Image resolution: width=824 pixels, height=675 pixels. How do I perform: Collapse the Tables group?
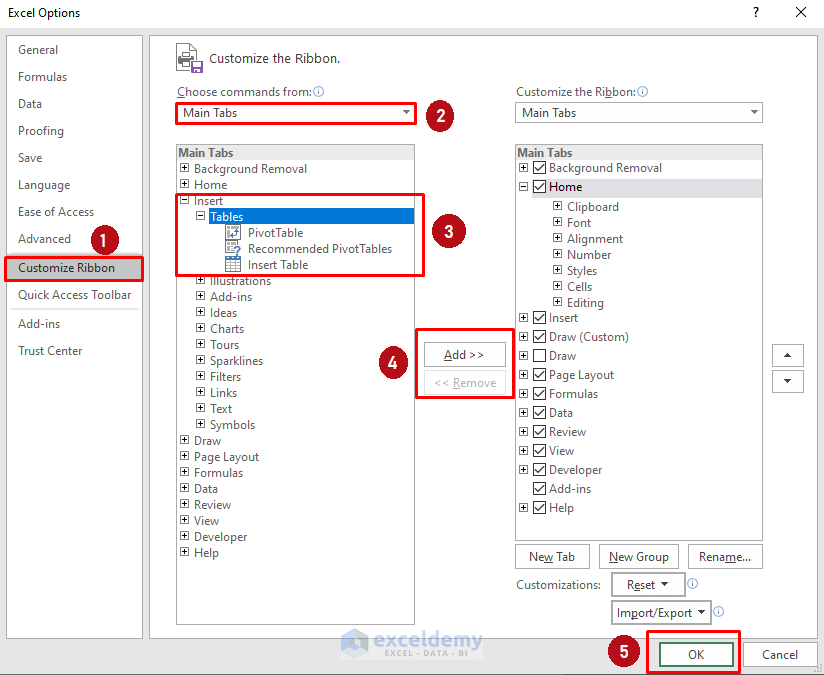(x=200, y=216)
